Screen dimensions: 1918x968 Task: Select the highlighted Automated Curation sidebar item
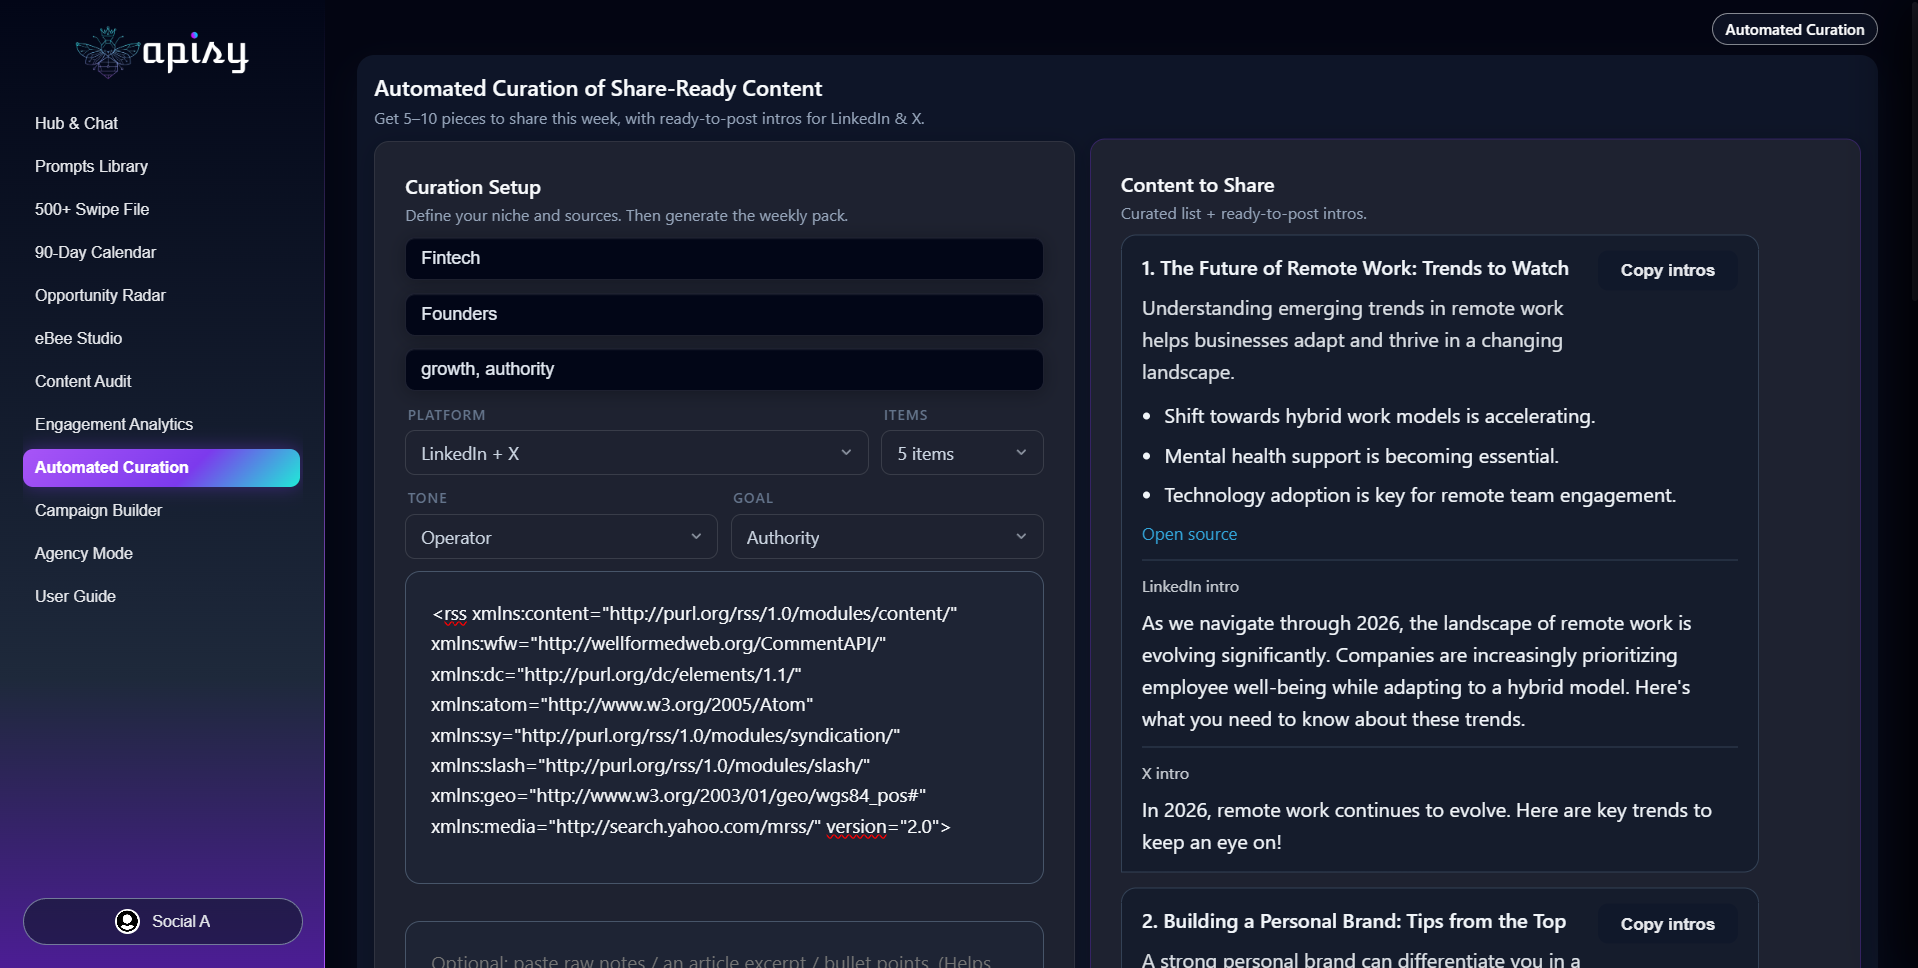point(161,468)
